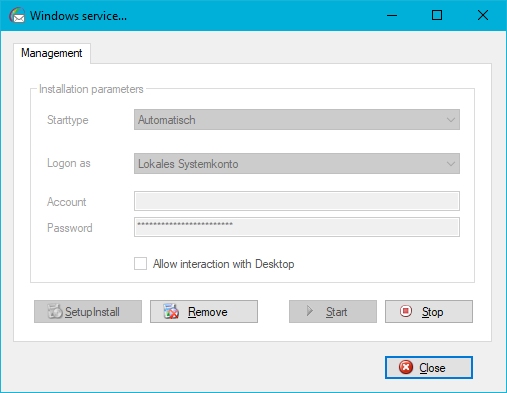
Task: Focus the Account text field
Action: pyautogui.click(x=297, y=201)
